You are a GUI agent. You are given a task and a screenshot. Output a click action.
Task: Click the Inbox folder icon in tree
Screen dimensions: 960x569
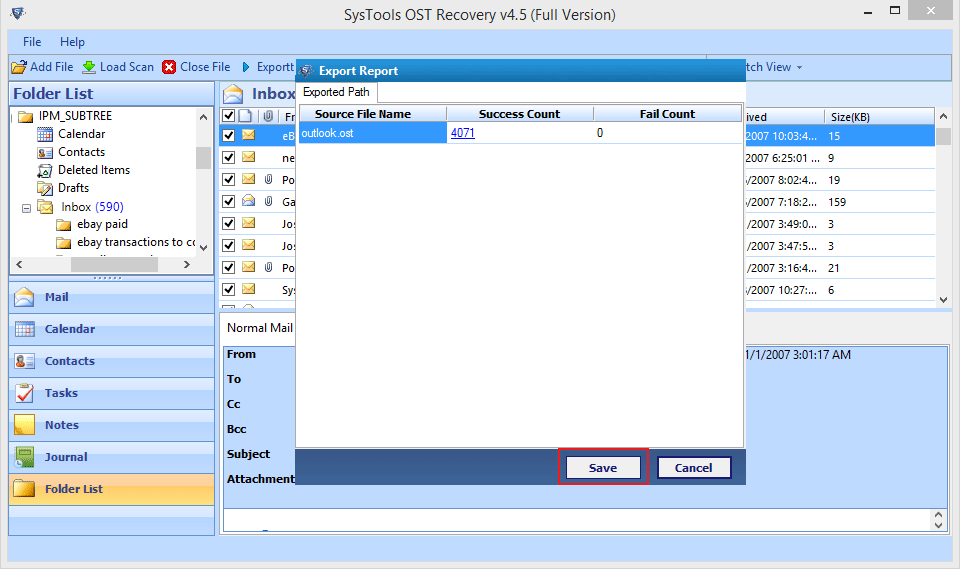click(x=45, y=206)
